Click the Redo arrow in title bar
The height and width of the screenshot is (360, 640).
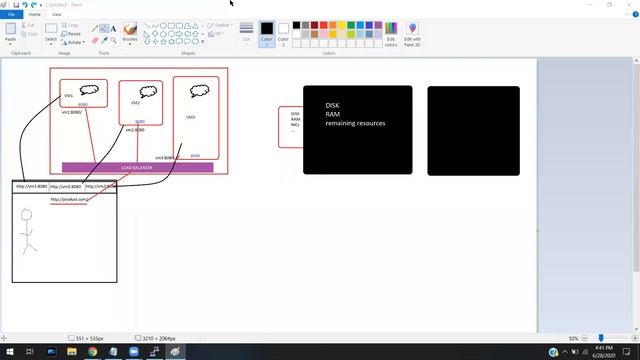pyautogui.click(x=33, y=5)
